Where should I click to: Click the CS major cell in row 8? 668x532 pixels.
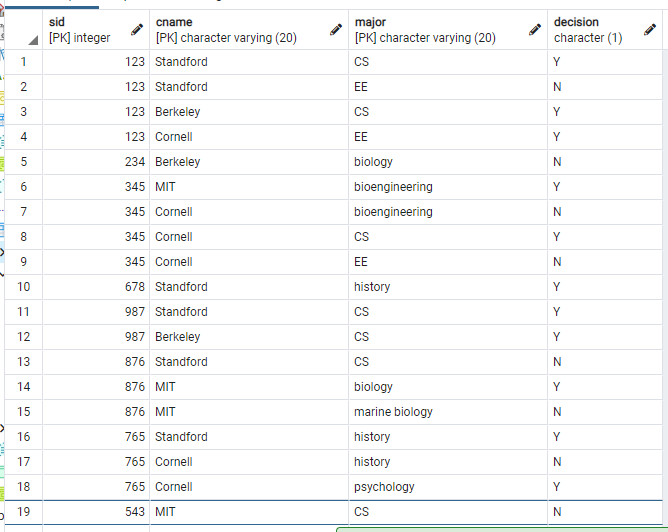448,237
